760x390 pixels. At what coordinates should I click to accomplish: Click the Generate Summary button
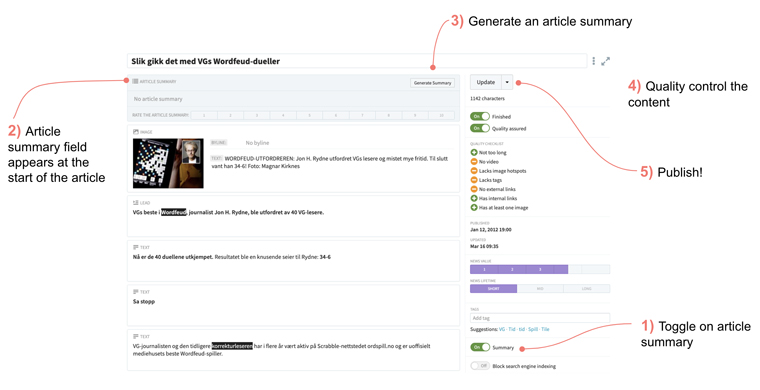432,83
